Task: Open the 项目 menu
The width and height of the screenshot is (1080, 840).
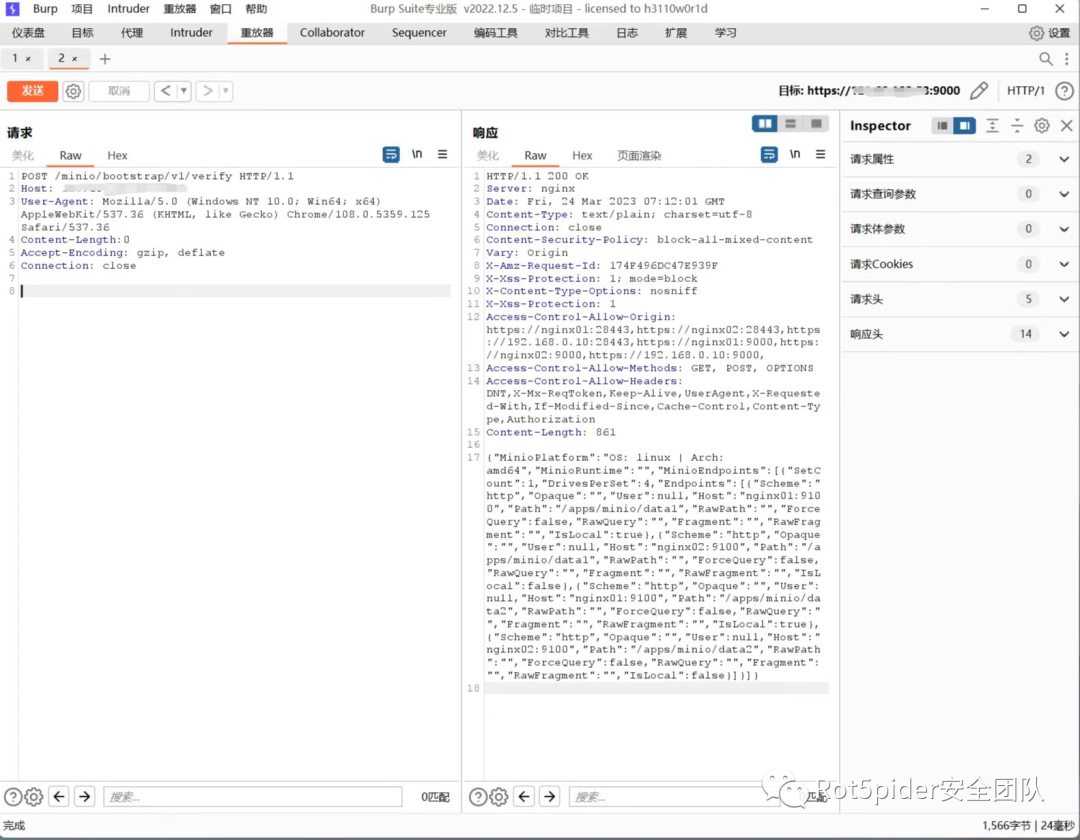Action: (82, 9)
